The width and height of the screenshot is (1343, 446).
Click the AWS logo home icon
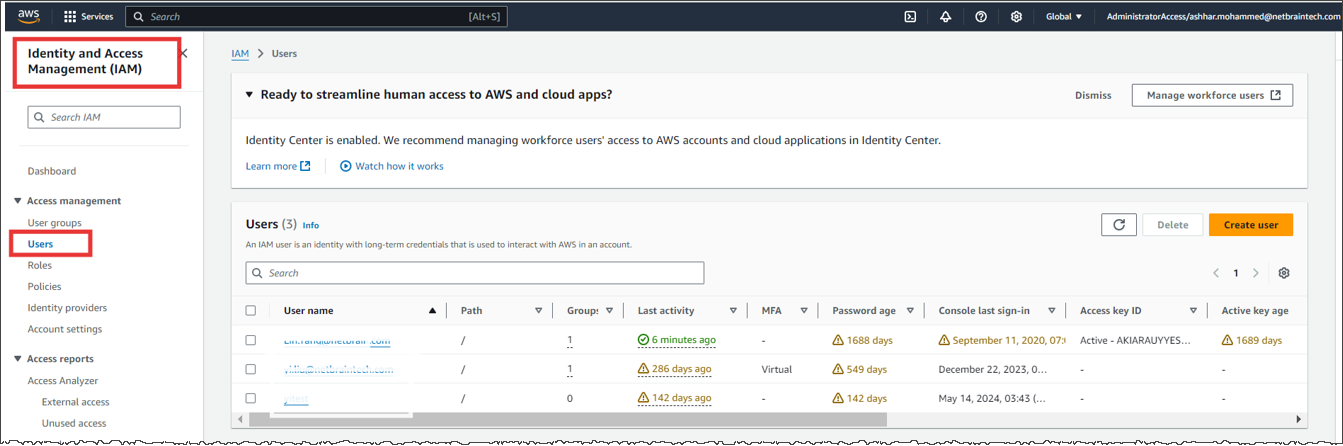[x=27, y=16]
